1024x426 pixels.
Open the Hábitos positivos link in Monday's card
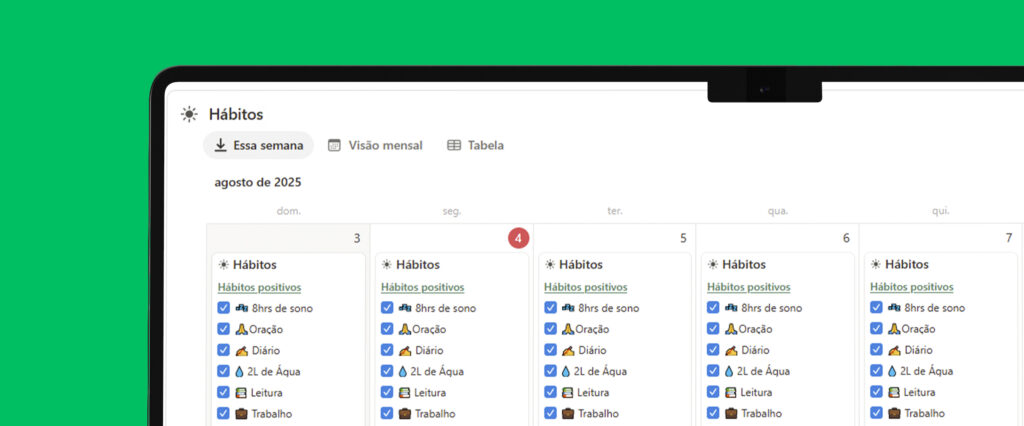(x=422, y=287)
